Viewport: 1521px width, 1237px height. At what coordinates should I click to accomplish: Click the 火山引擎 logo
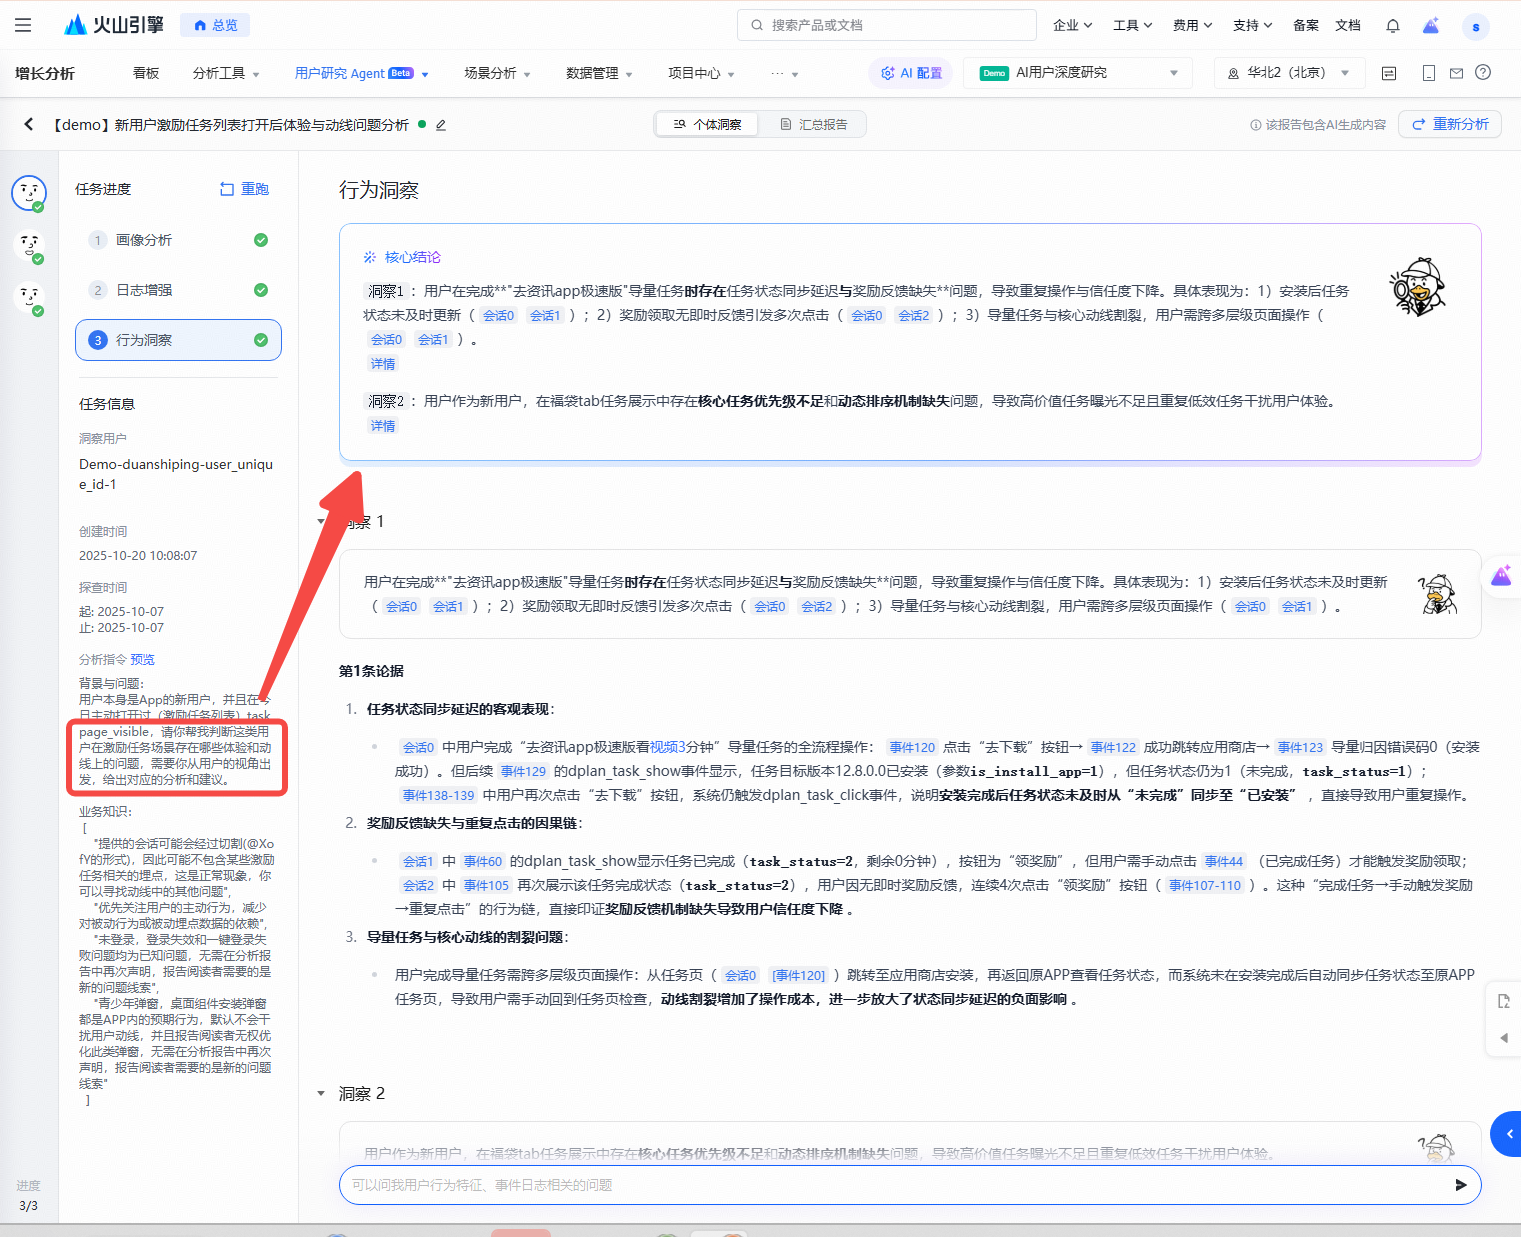[x=113, y=25]
